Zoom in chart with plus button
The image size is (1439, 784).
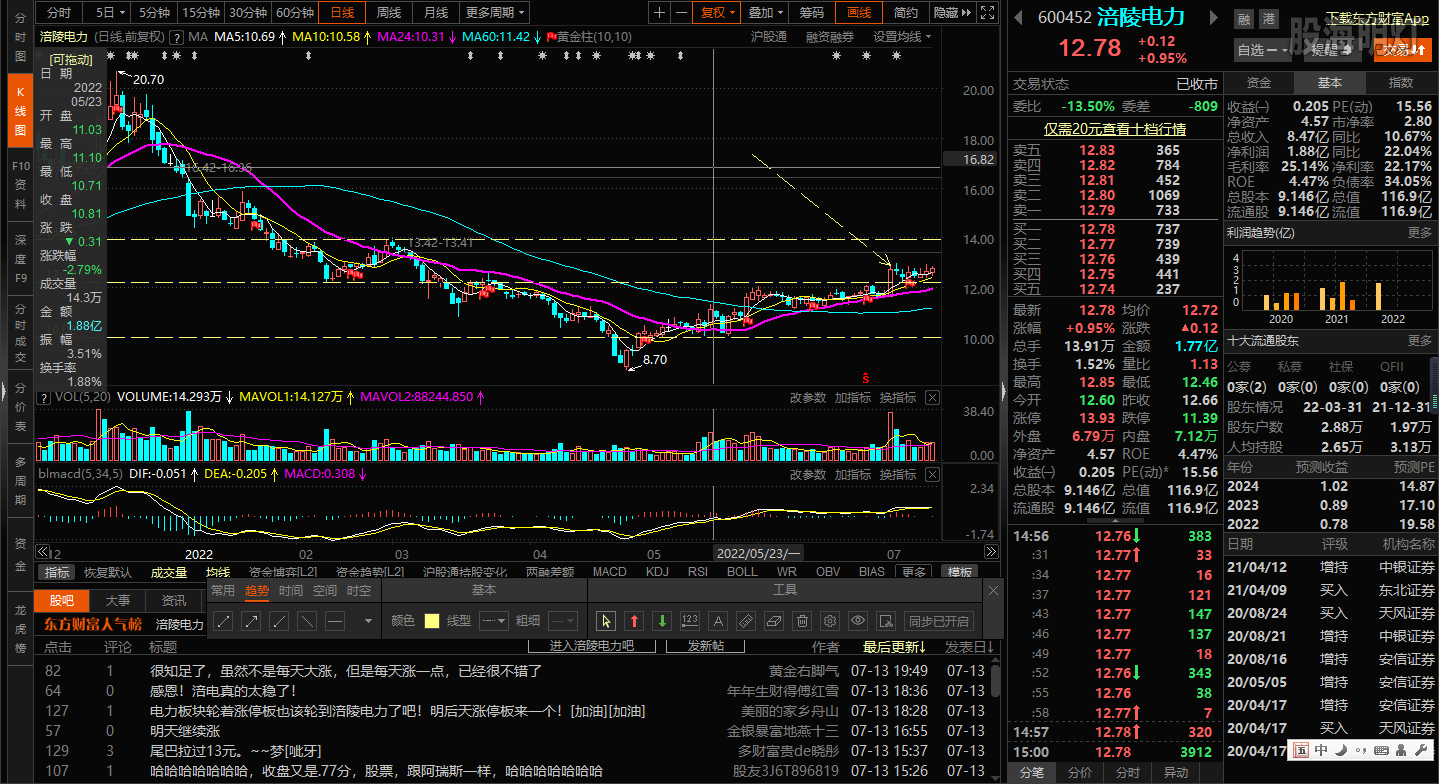tap(659, 13)
